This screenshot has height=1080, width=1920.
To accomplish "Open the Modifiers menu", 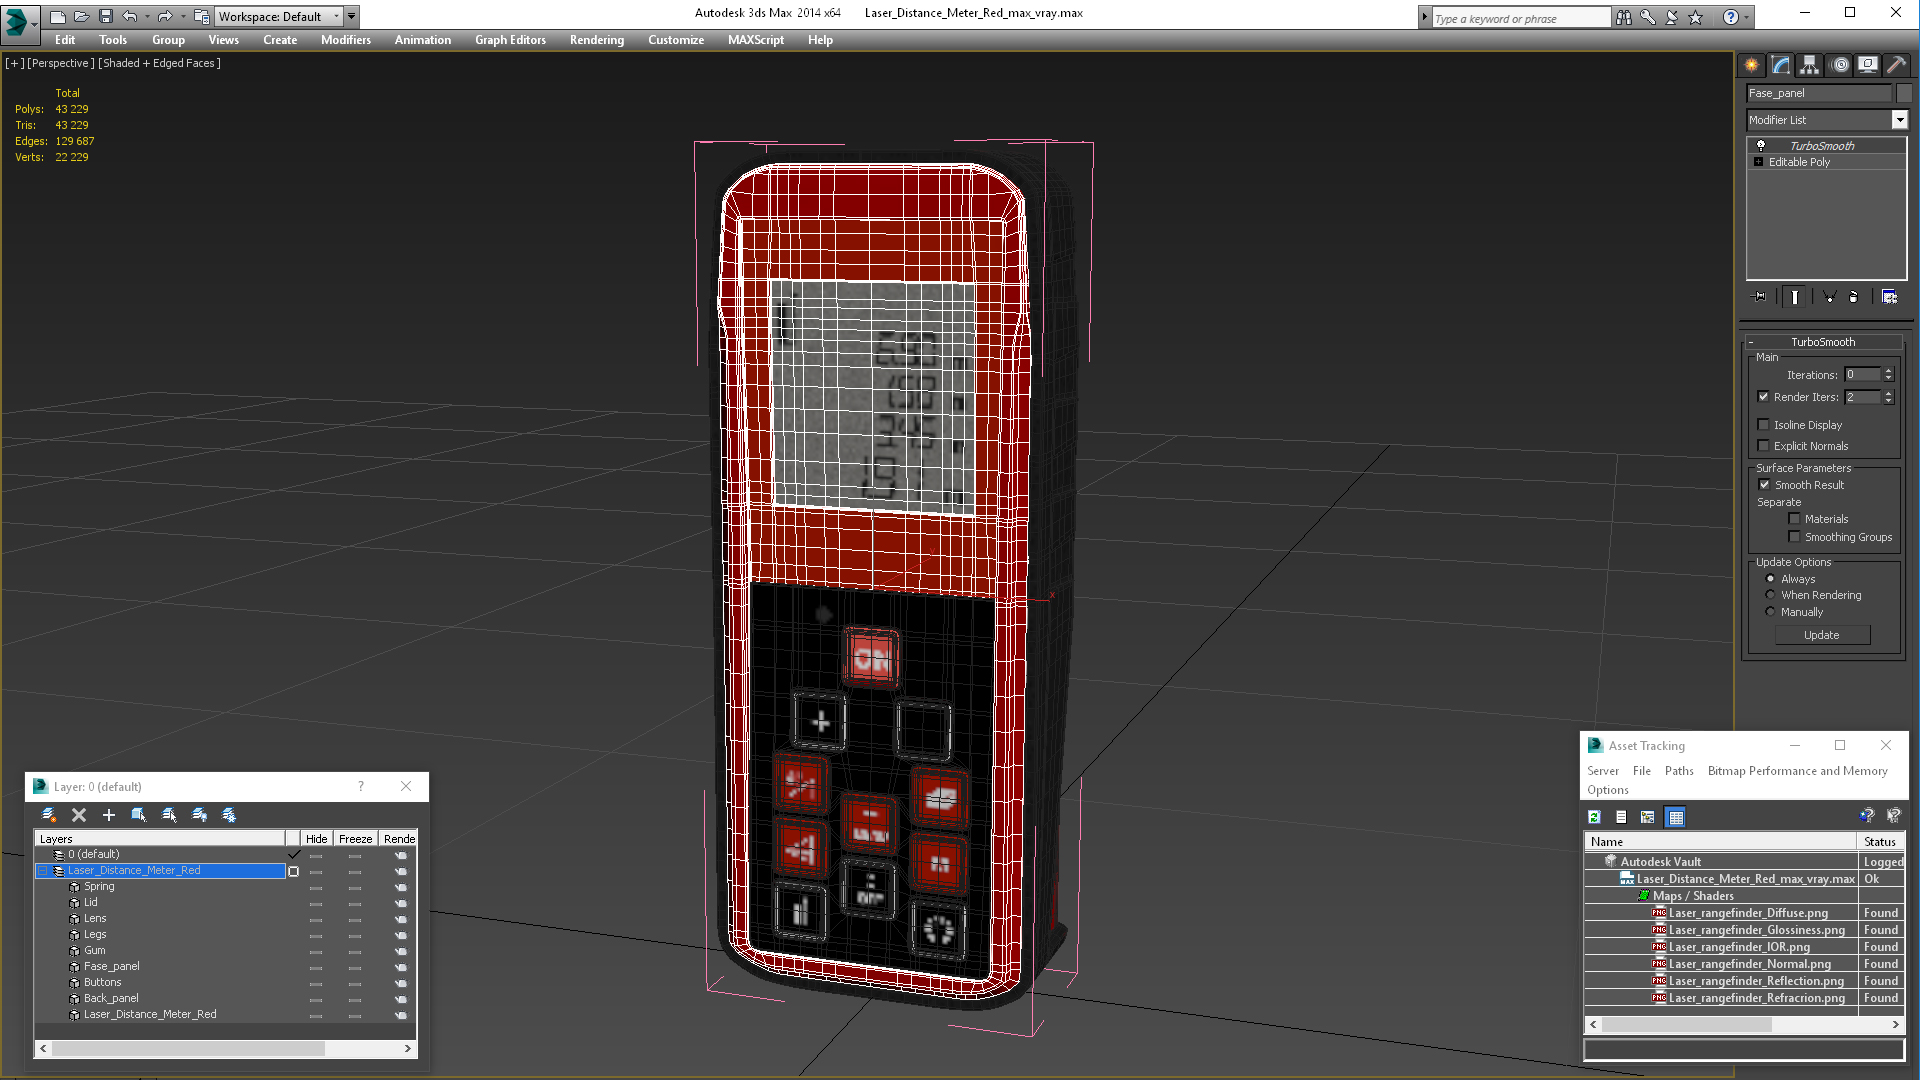I will 345,40.
